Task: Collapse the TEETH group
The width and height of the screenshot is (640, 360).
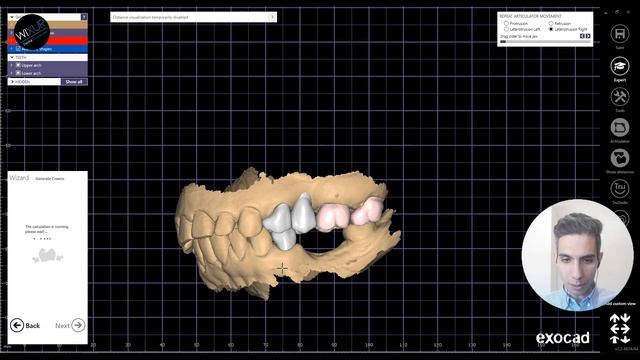Action: click(12, 58)
